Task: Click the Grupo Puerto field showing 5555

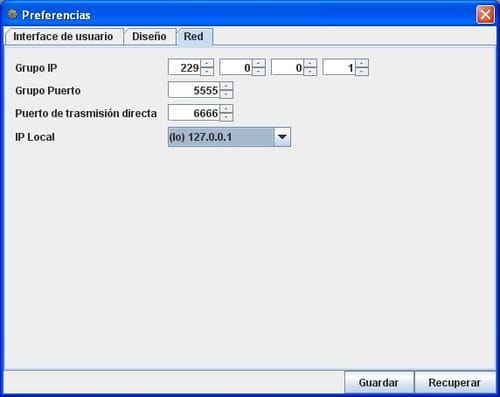Action: pos(194,90)
